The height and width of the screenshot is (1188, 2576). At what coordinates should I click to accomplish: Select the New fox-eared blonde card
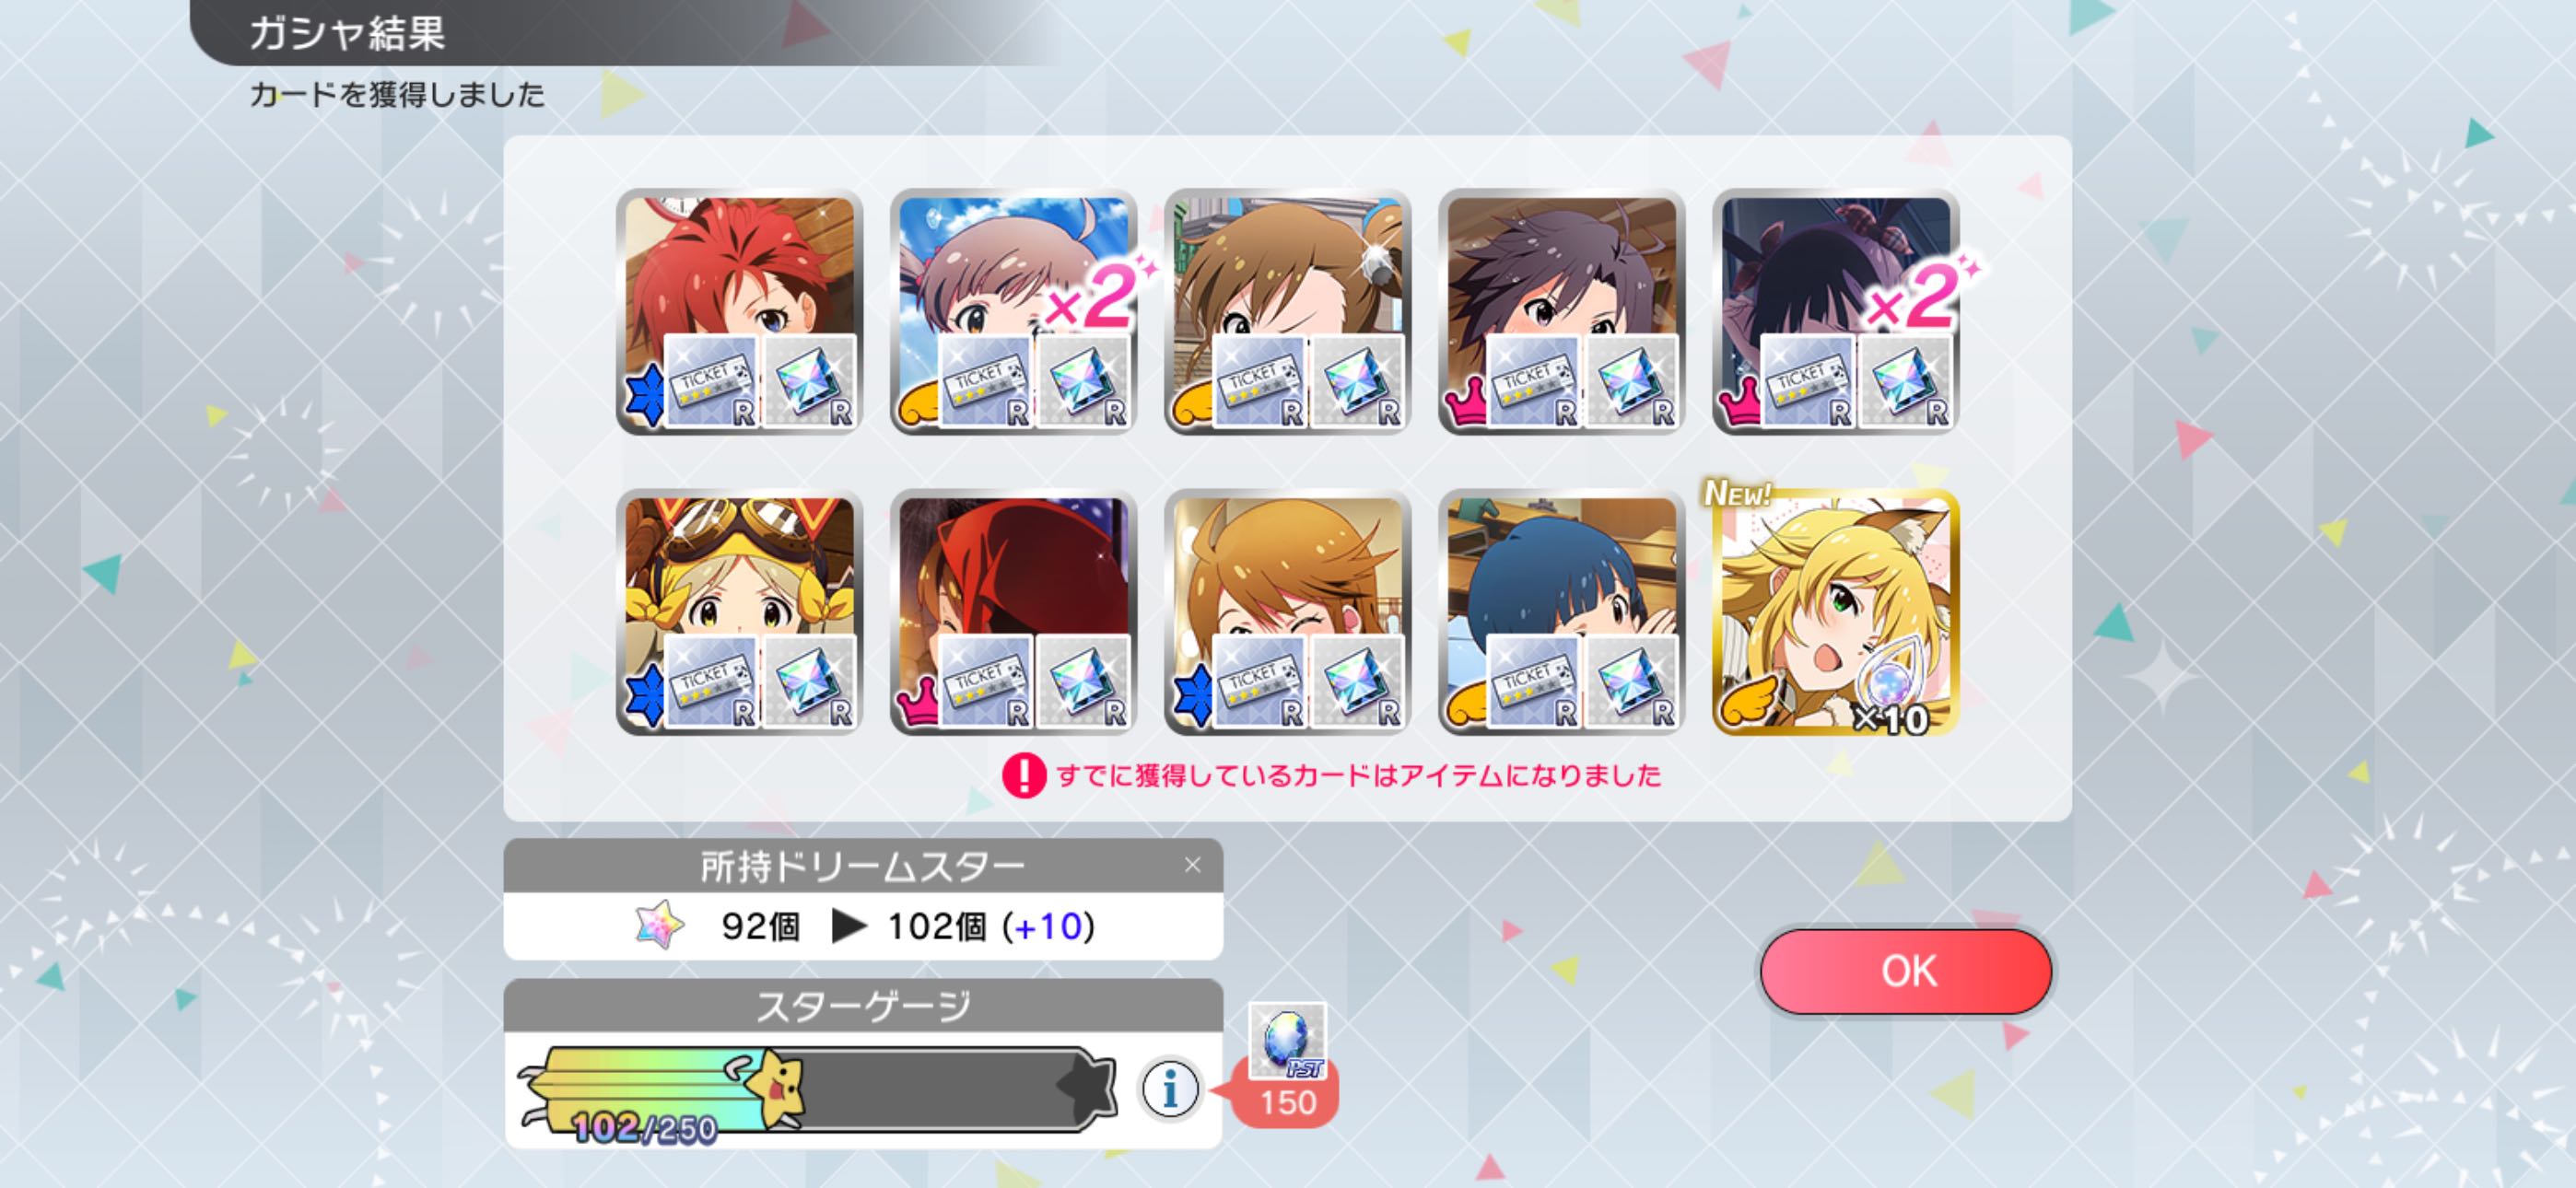1835,612
